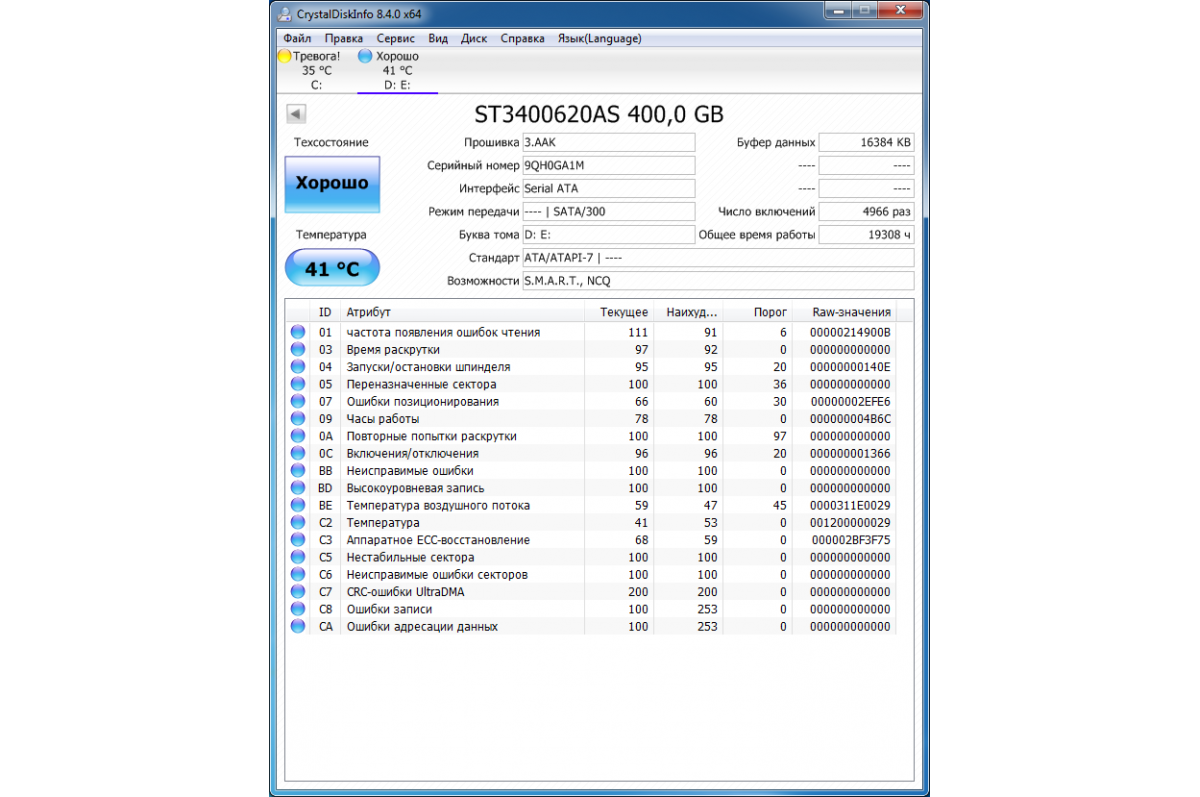Click the status orb for Часы работы
The width and height of the screenshot is (1200, 797).
pos(298,419)
